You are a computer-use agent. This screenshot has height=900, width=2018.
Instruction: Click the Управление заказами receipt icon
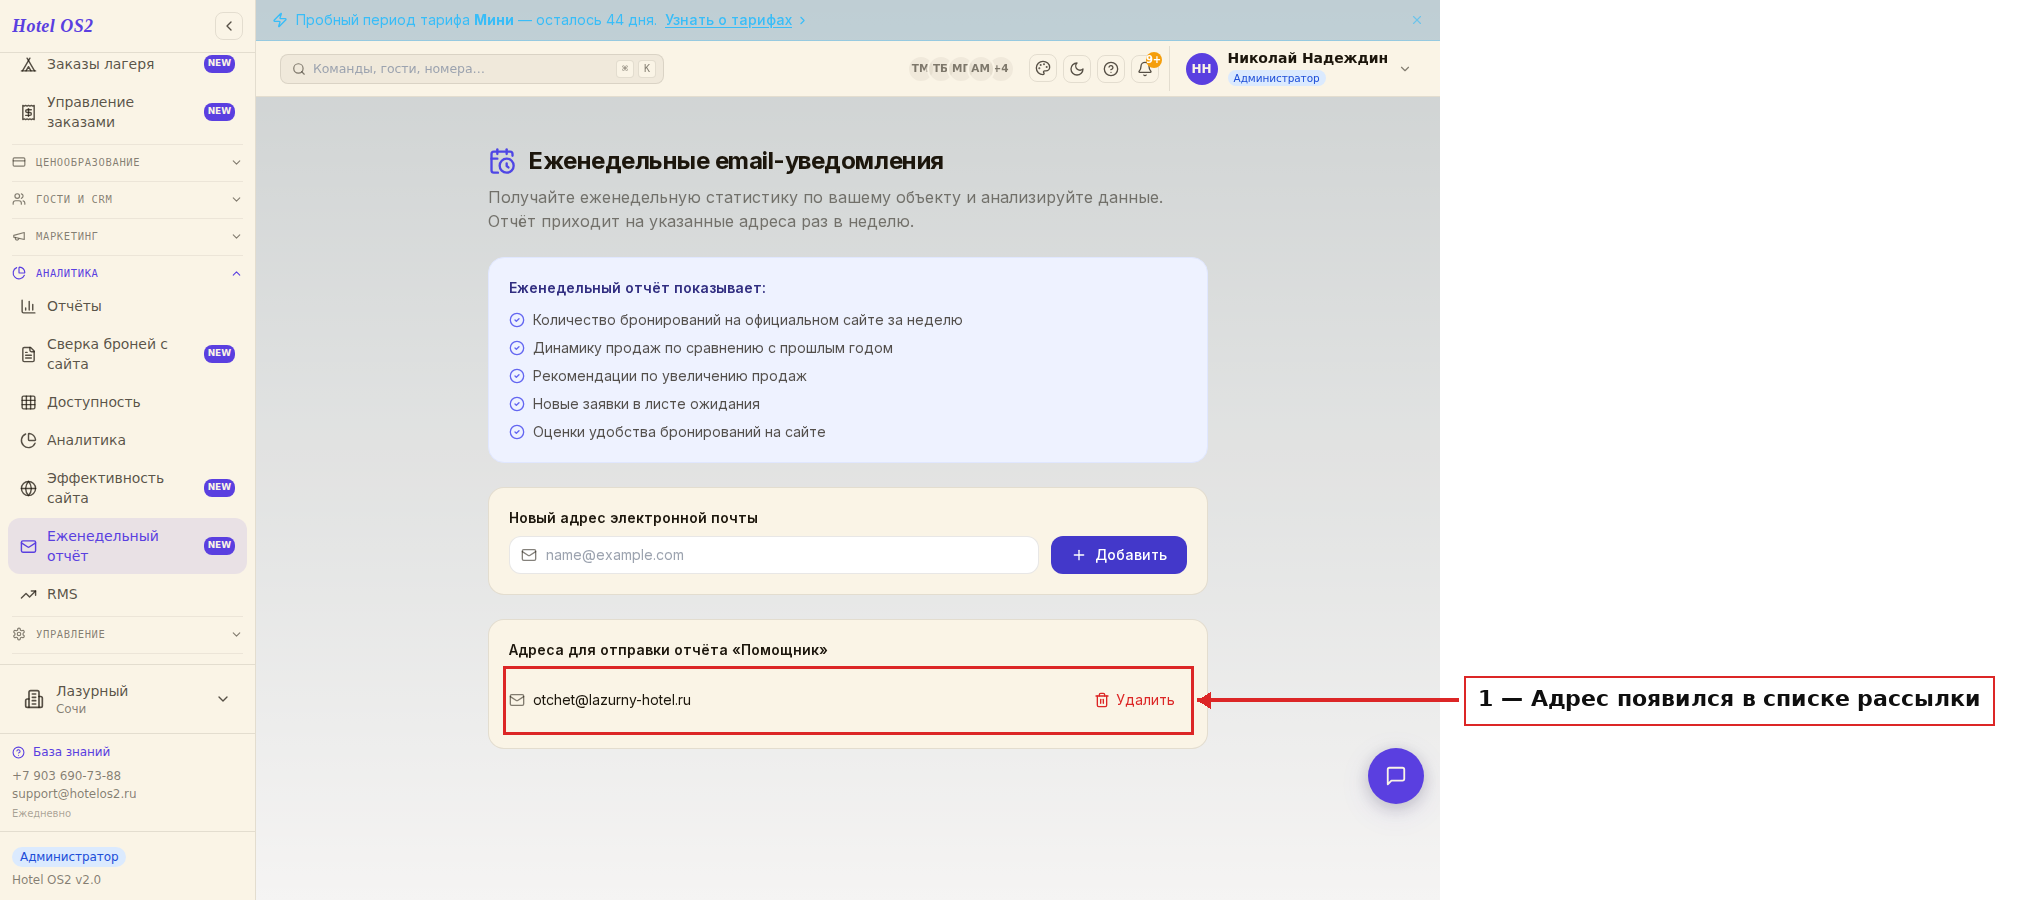click(x=29, y=113)
